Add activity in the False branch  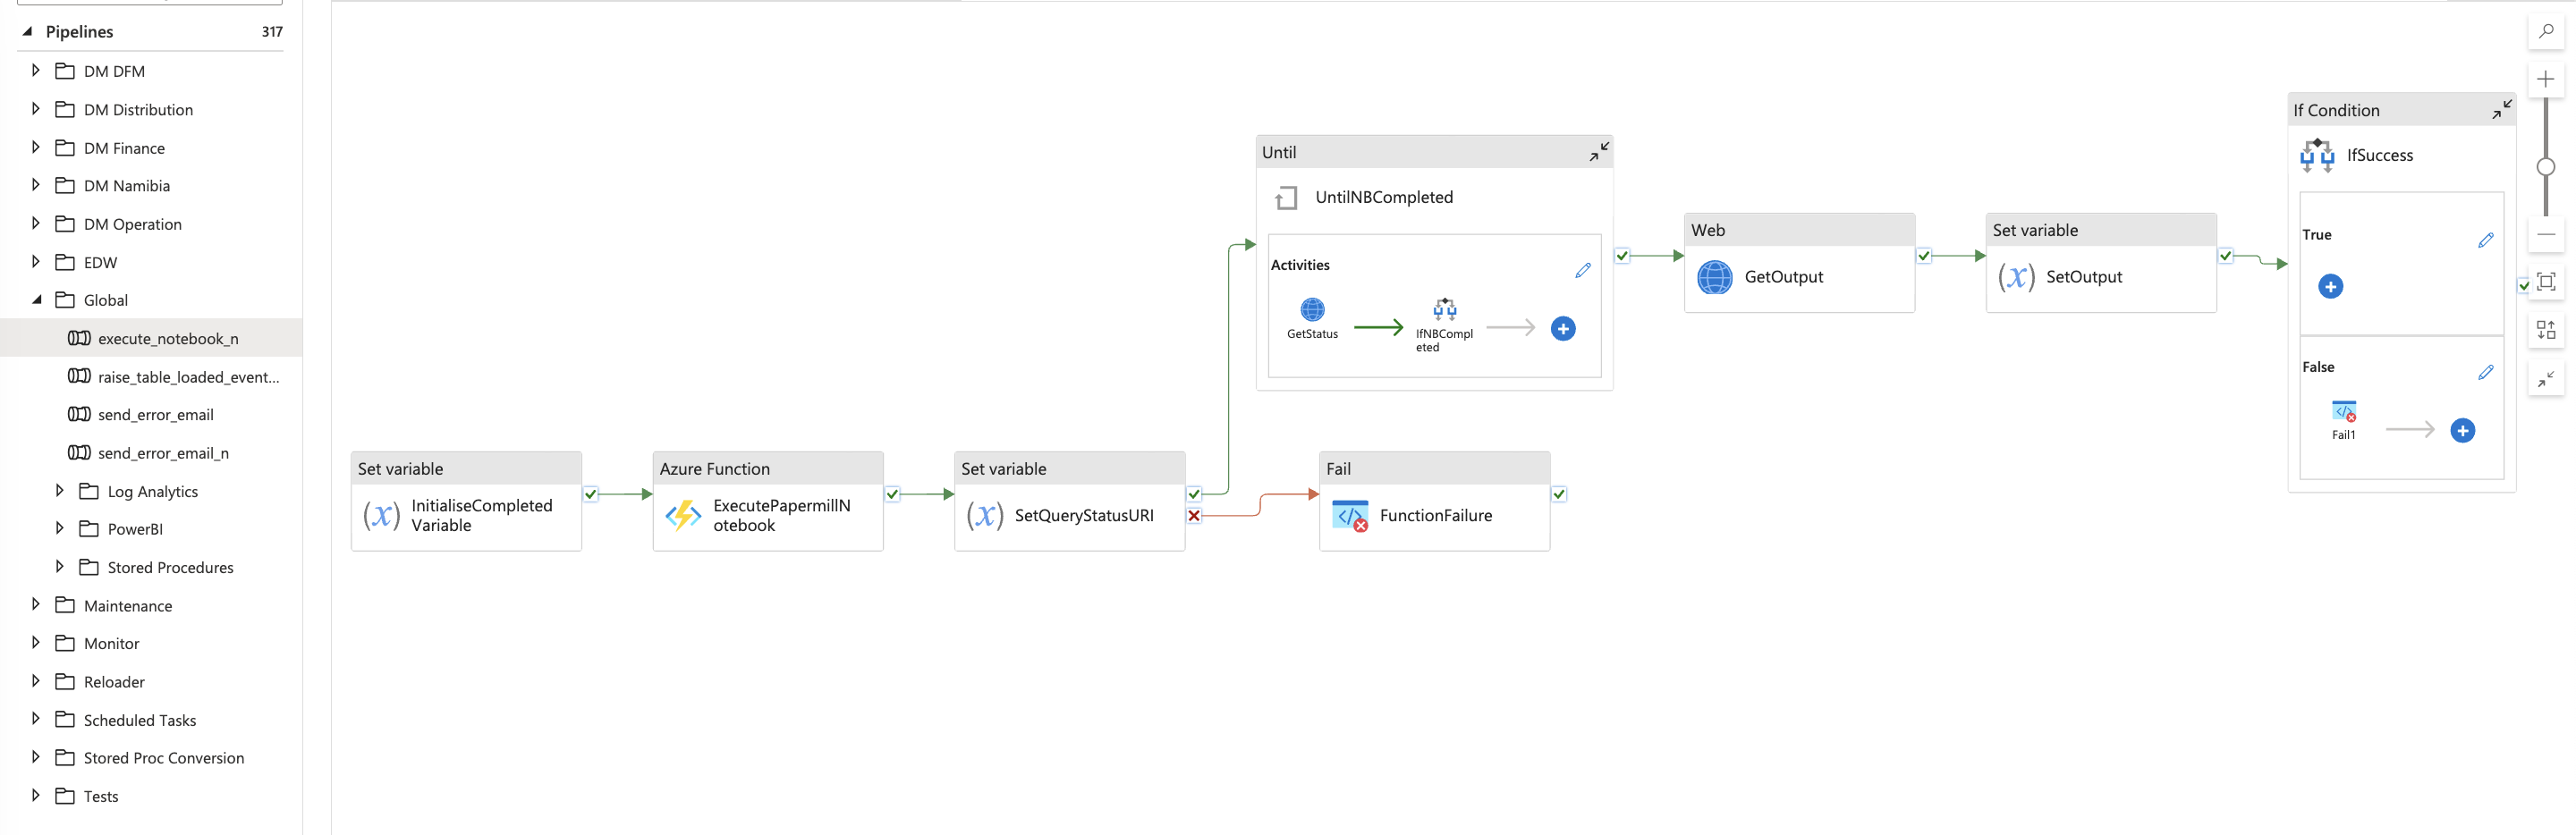pyautogui.click(x=2462, y=431)
